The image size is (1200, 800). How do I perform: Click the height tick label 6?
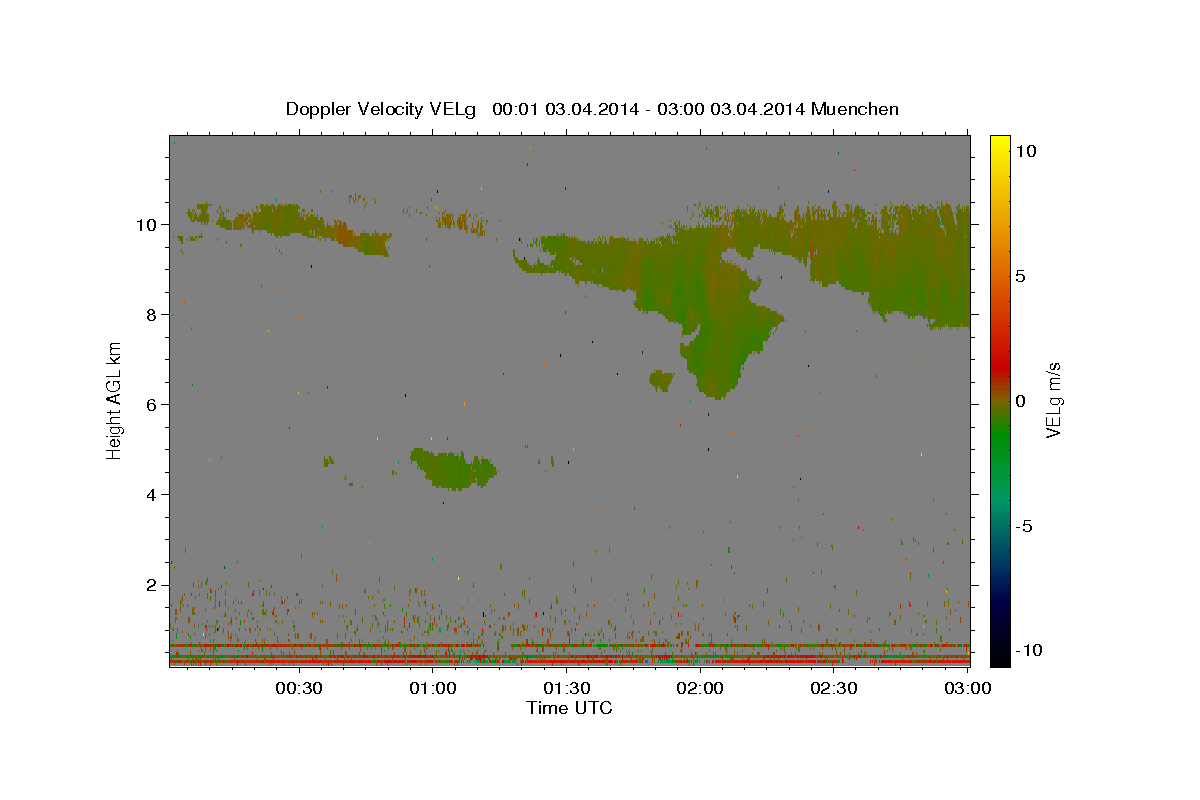[153, 404]
